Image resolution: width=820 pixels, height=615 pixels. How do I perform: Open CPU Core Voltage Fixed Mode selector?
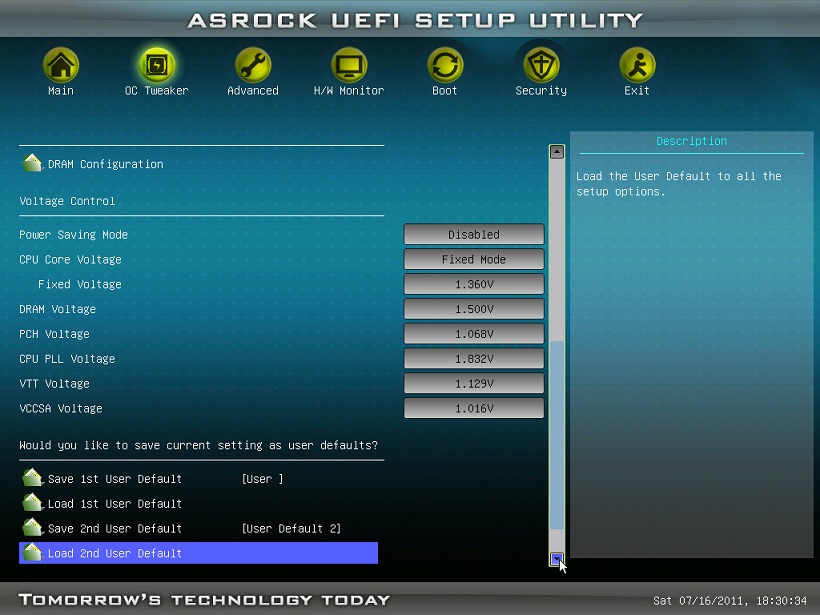tap(474, 259)
